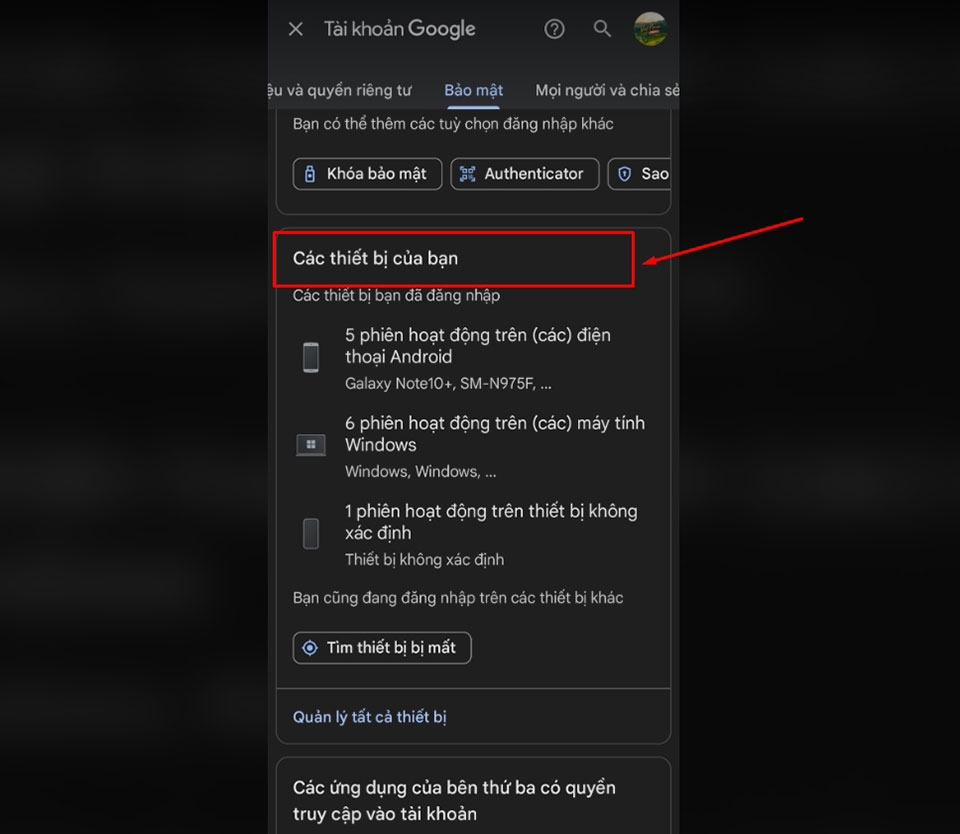Click the QR icon on Authenticator button
Screen dimensions: 960x834
coord(467,173)
